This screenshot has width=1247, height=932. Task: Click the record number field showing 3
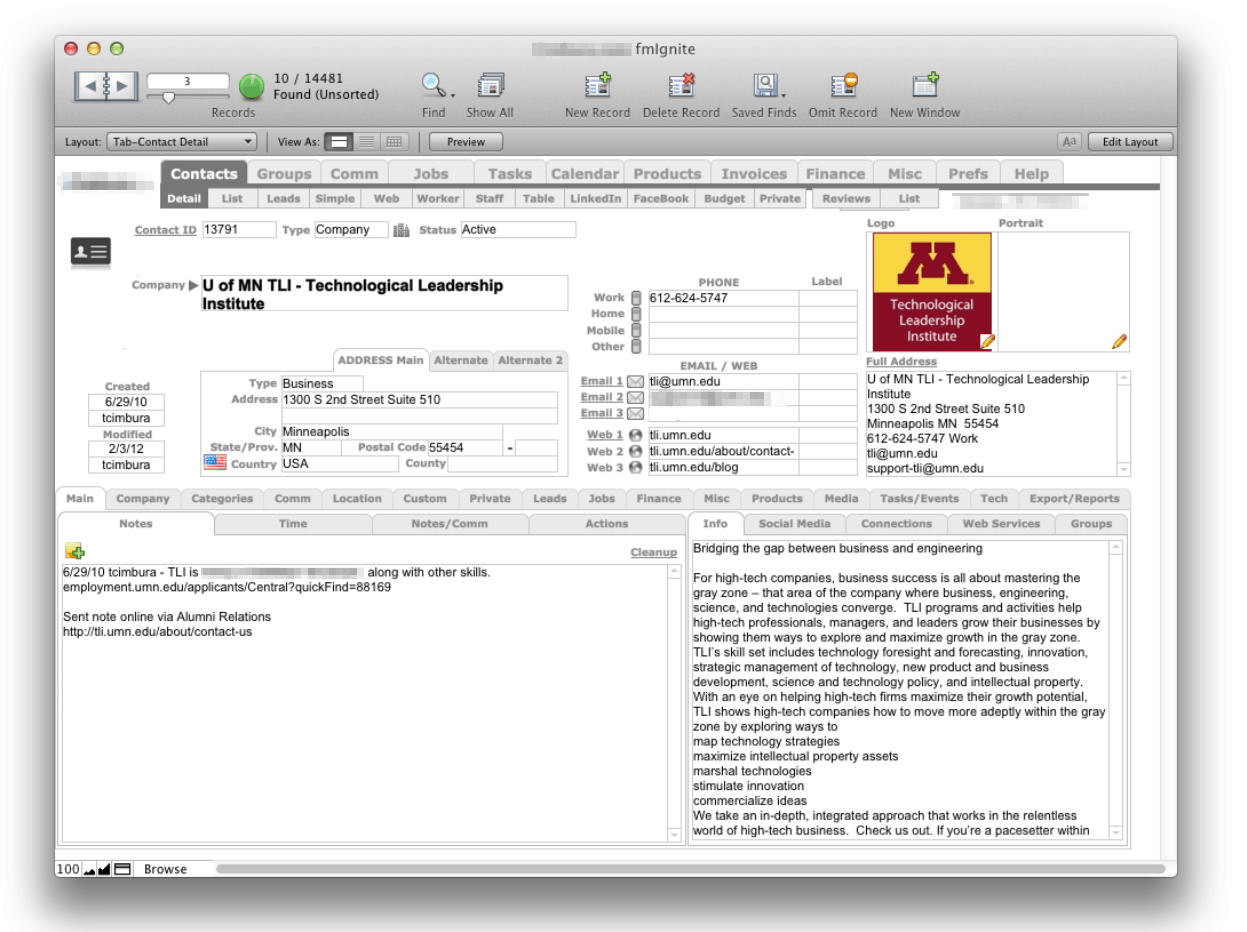188,81
